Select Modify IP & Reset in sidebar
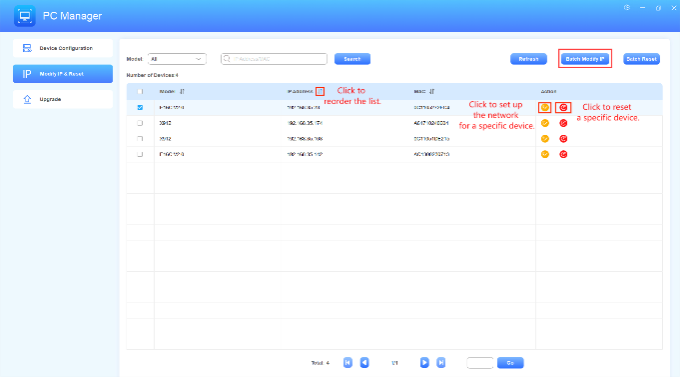This screenshot has width=680, height=377. click(x=63, y=74)
